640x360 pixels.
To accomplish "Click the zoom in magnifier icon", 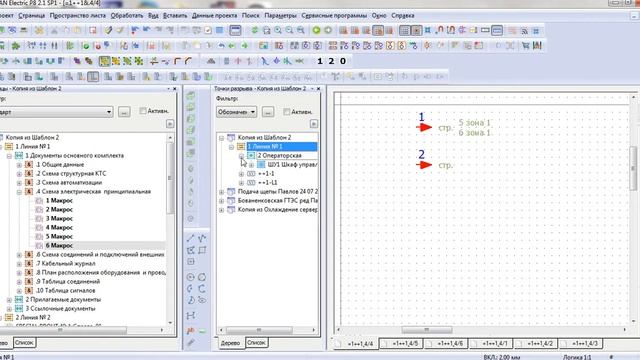I will pos(278,30).
